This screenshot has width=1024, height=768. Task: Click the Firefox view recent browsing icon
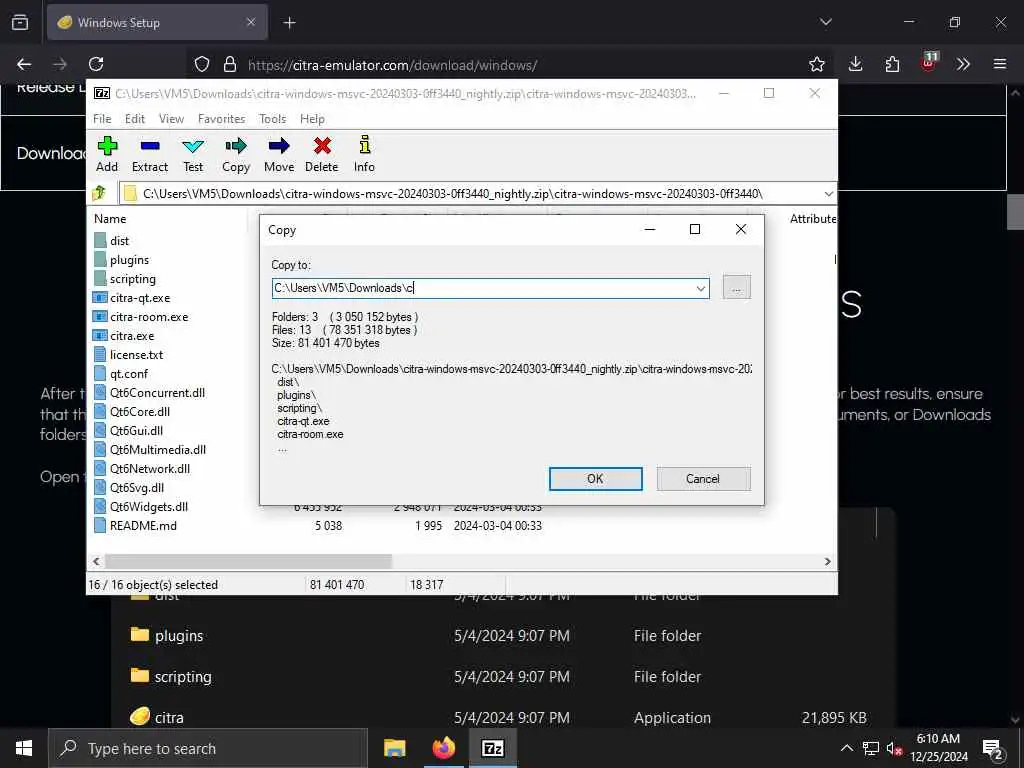click(x=20, y=22)
